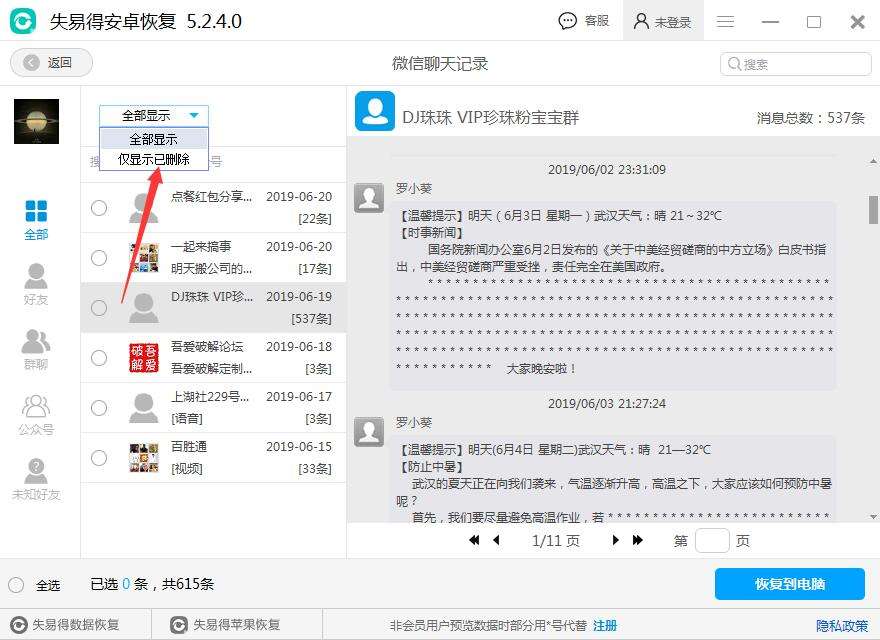Click date 2019-06-18 of 吾爱破解论坛

pyautogui.click(x=299, y=346)
